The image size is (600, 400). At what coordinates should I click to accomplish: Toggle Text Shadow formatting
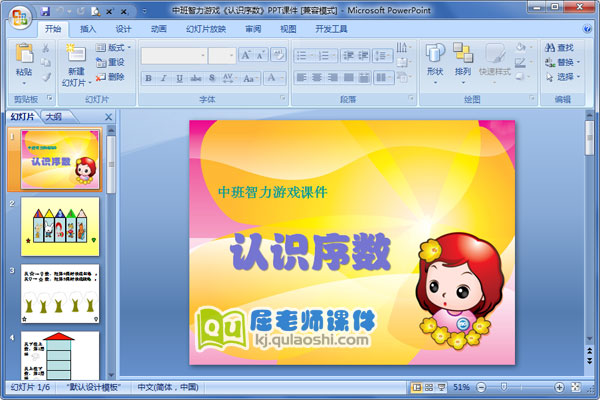point(212,78)
